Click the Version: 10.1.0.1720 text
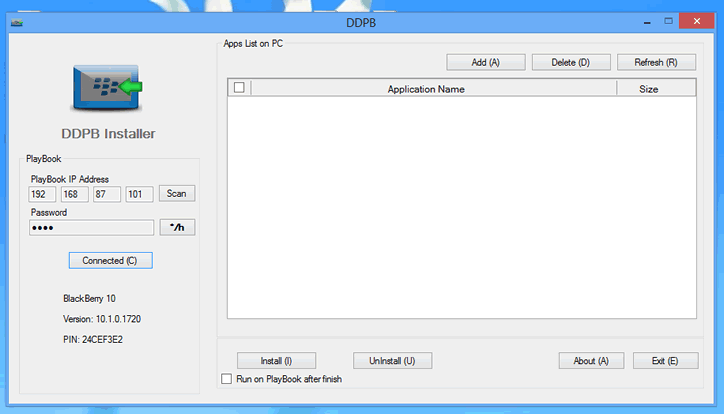The height and width of the screenshot is (414, 724). [x=102, y=319]
